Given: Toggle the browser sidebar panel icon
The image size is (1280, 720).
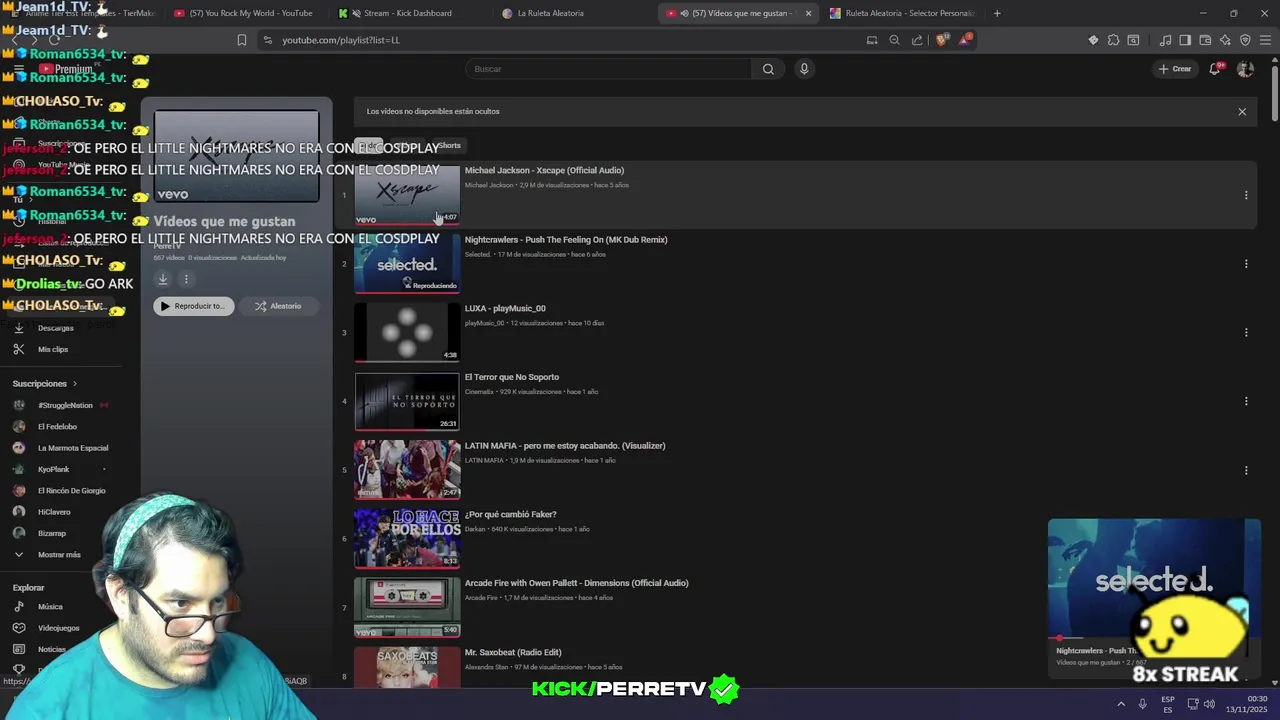Looking at the screenshot, I should (x=1185, y=40).
